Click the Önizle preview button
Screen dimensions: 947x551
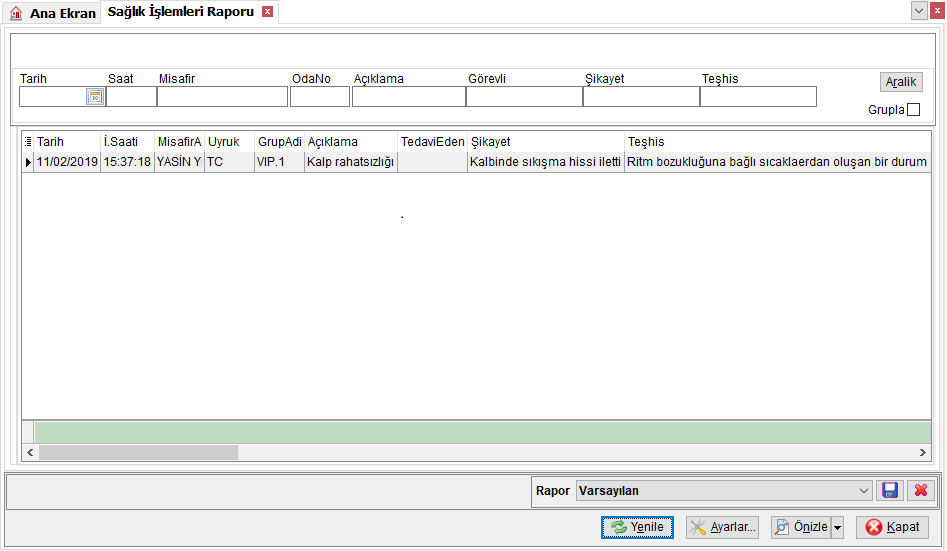801,527
